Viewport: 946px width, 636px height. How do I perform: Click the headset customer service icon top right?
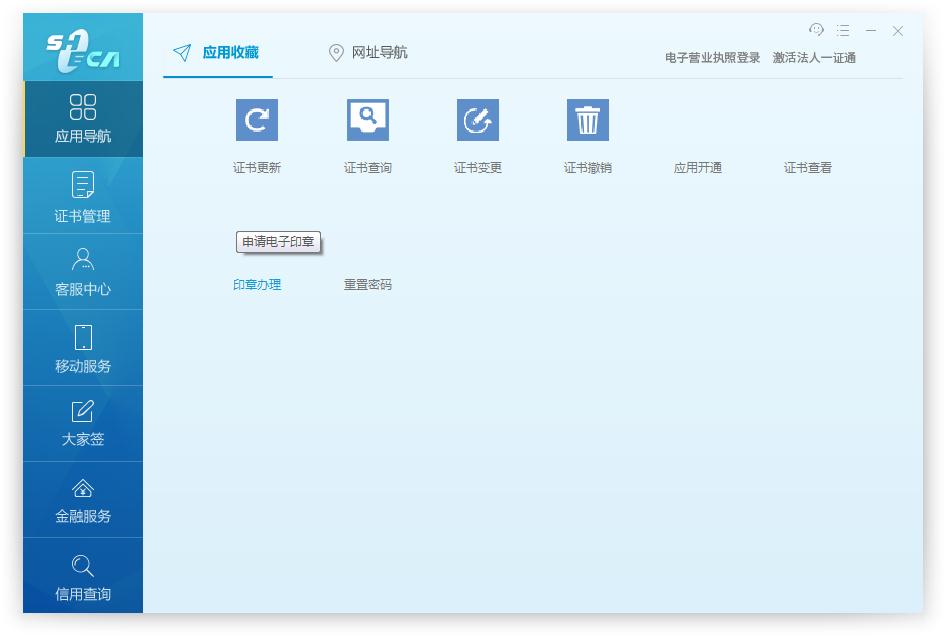[816, 30]
